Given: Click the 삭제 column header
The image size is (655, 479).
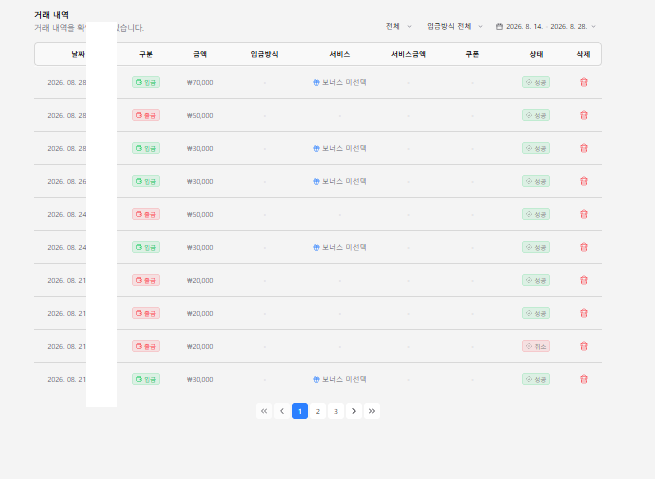Looking at the screenshot, I should click(x=583, y=54).
